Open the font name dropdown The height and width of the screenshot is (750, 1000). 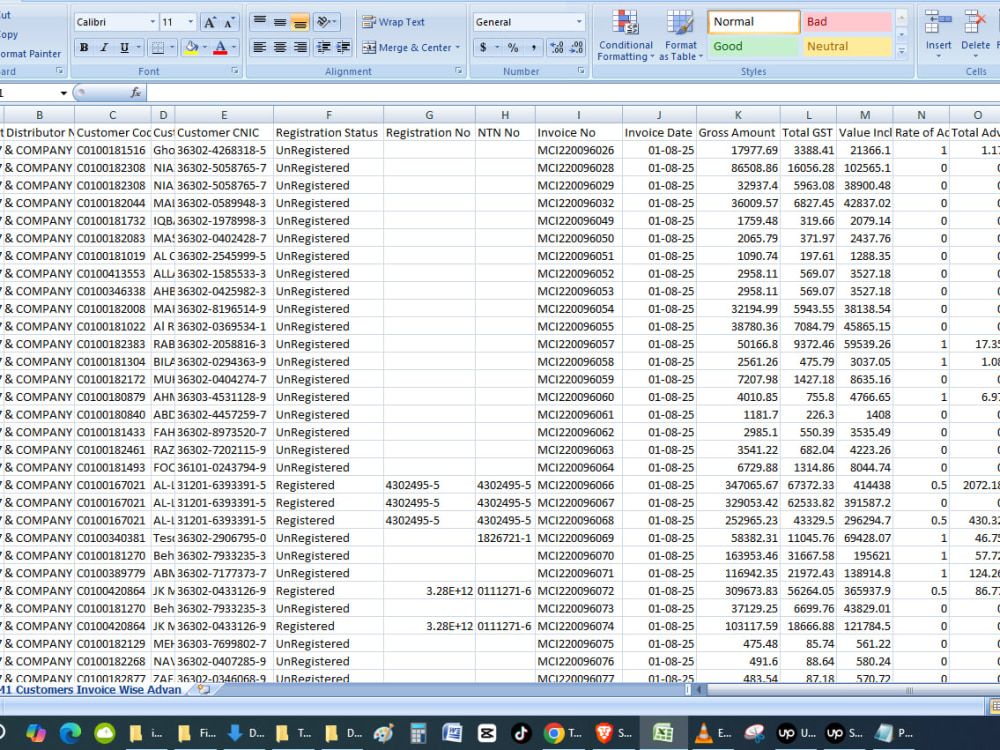pyautogui.click(x=152, y=22)
